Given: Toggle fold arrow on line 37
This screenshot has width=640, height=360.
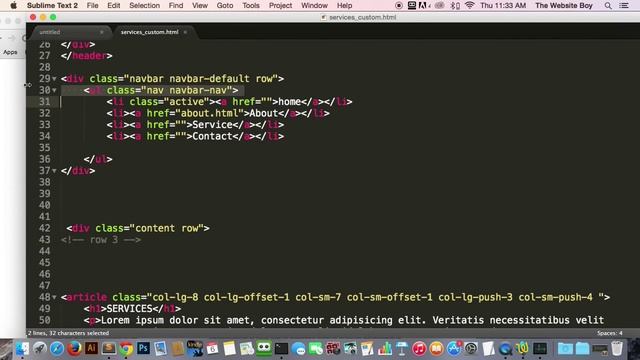Looking at the screenshot, I should [x=54, y=171].
